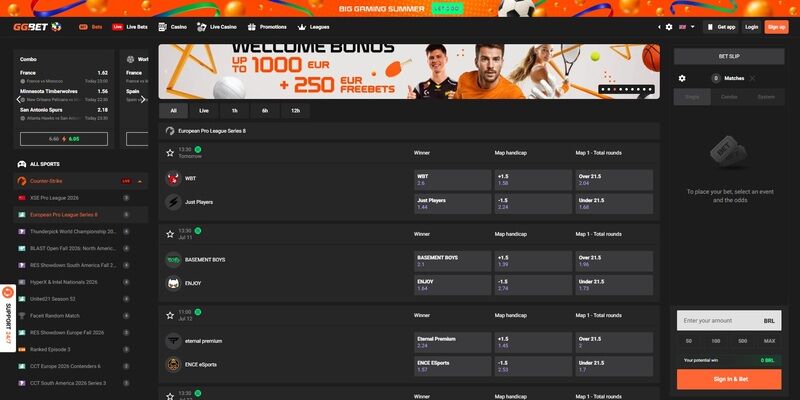This screenshot has width=800, height=400.
Task: Click the ENCE eSports team logo
Action: pyautogui.click(x=173, y=365)
